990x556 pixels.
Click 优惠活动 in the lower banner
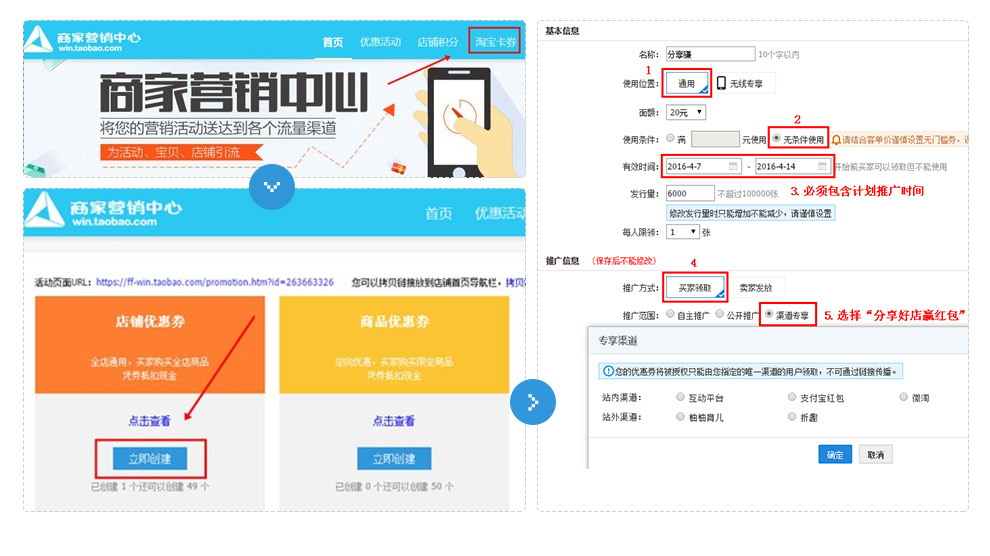[x=499, y=213]
